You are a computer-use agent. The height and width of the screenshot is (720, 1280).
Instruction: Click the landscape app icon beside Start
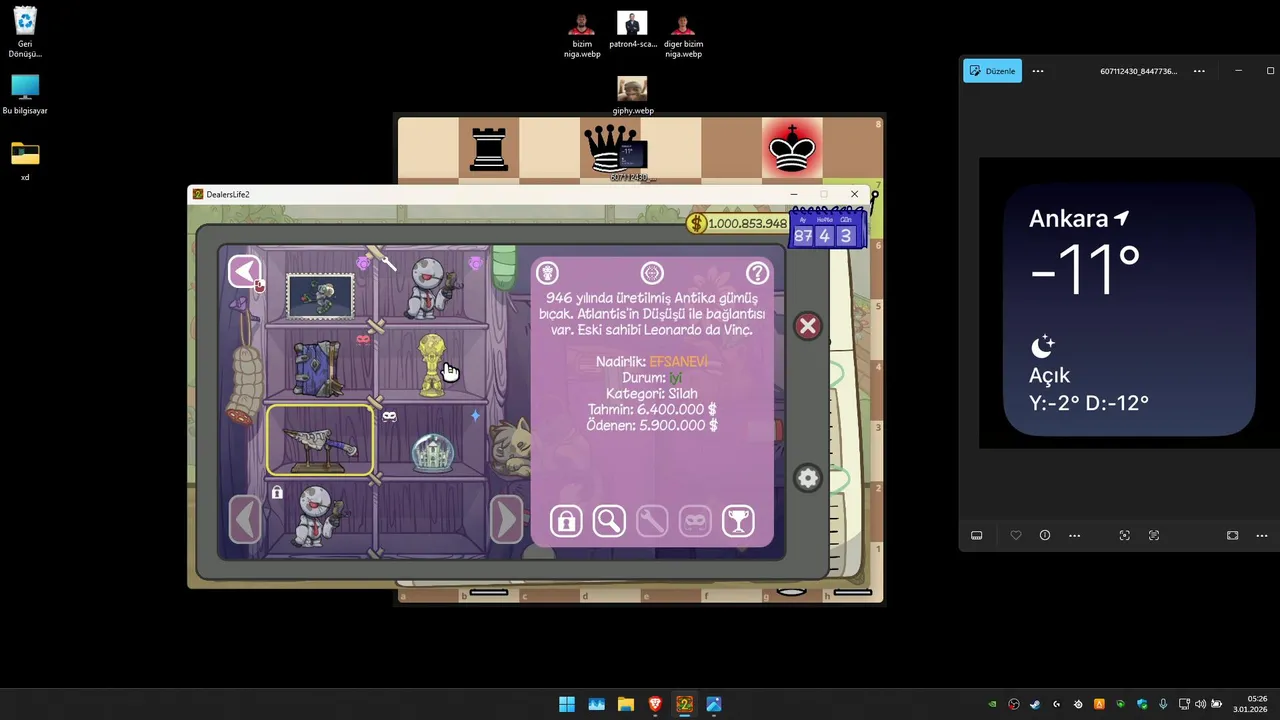click(597, 704)
